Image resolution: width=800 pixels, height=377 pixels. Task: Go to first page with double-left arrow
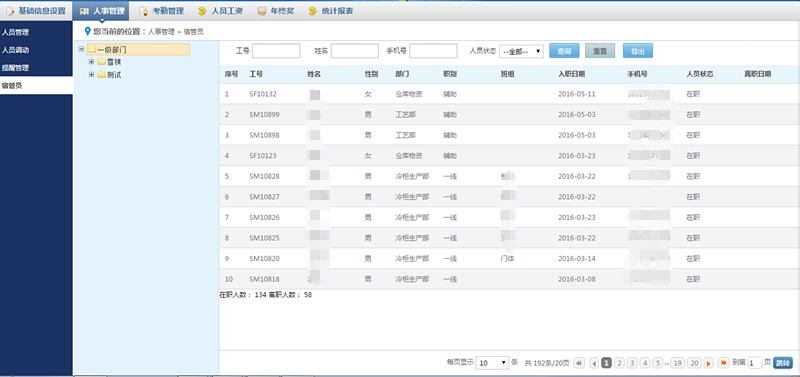tap(579, 363)
